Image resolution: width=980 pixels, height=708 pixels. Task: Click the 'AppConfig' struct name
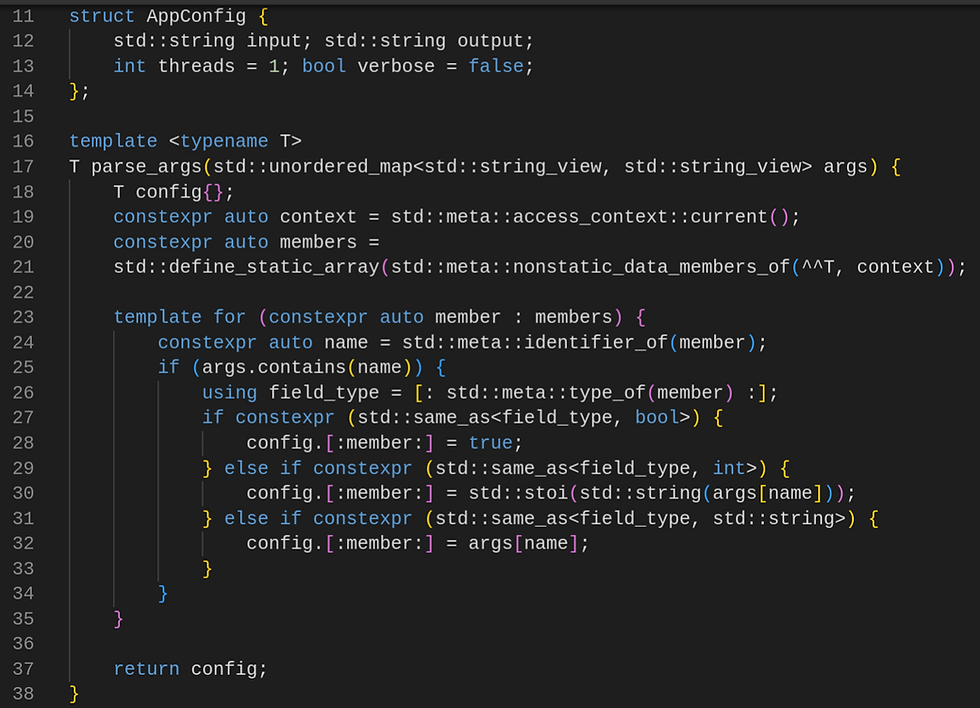click(x=196, y=16)
